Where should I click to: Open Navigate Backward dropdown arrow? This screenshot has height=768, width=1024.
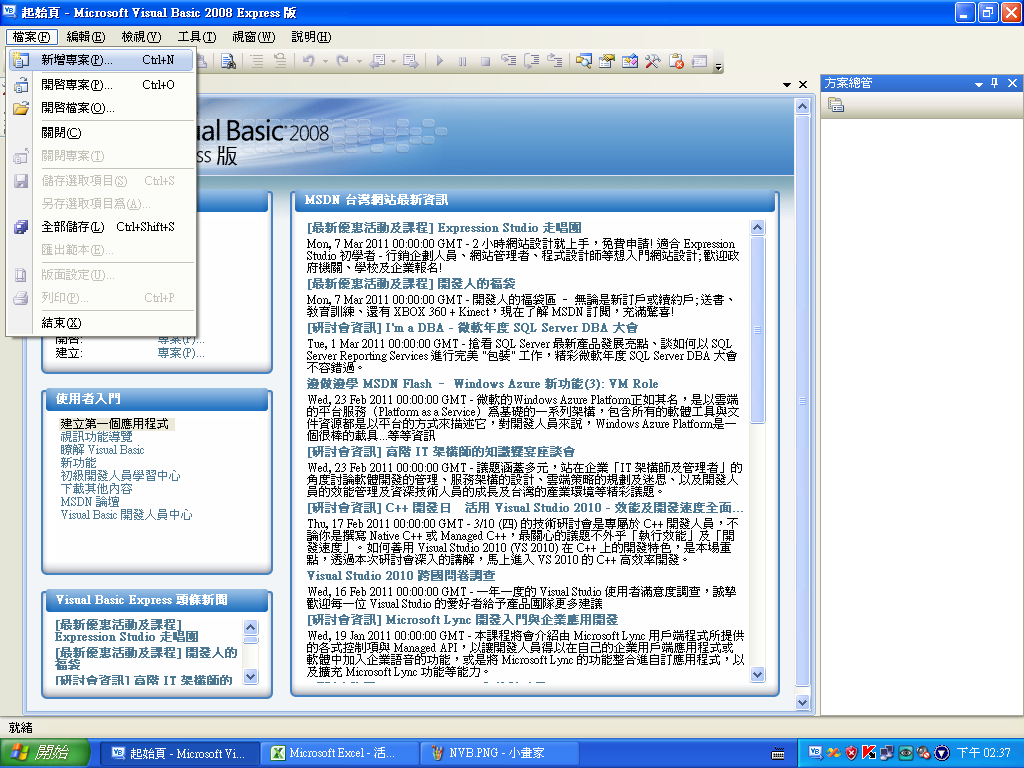click(x=393, y=61)
